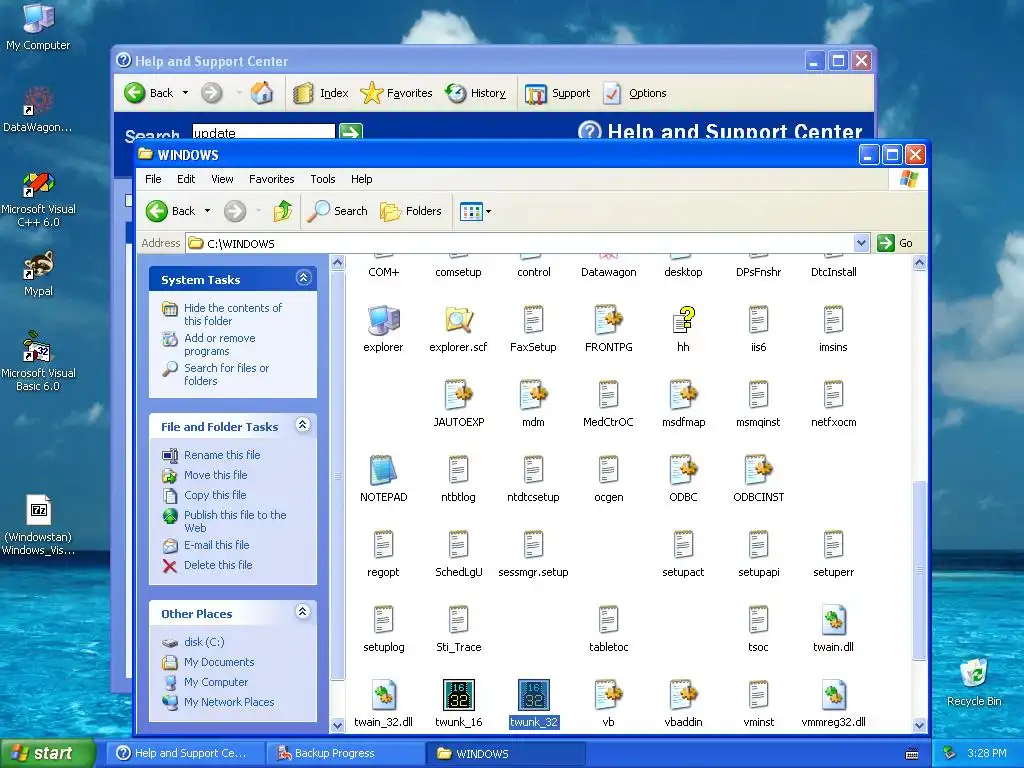The width and height of the screenshot is (1024, 768).
Task: Collapse the System Tasks panel
Action: [303, 278]
